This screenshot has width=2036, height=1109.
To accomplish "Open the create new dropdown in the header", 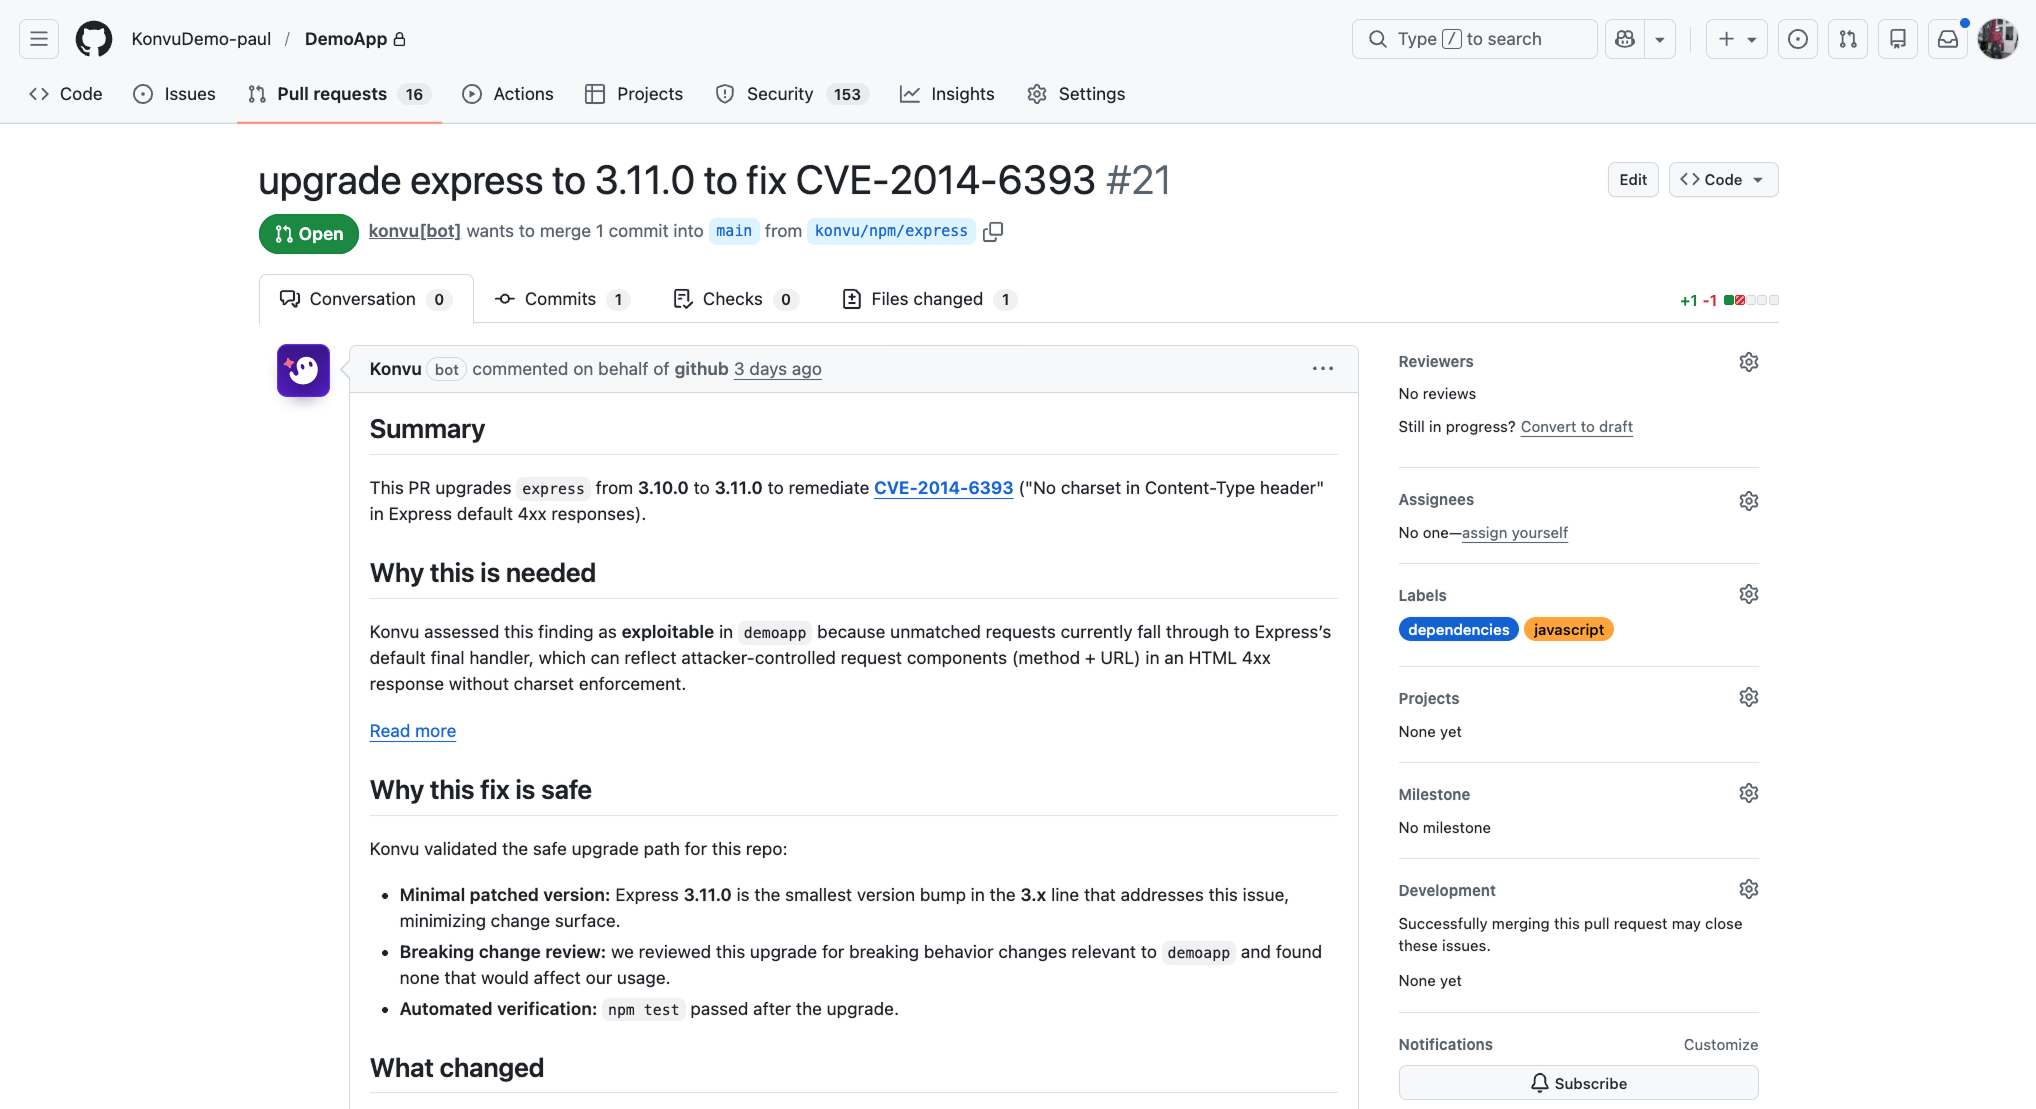I will point(1736,38).
